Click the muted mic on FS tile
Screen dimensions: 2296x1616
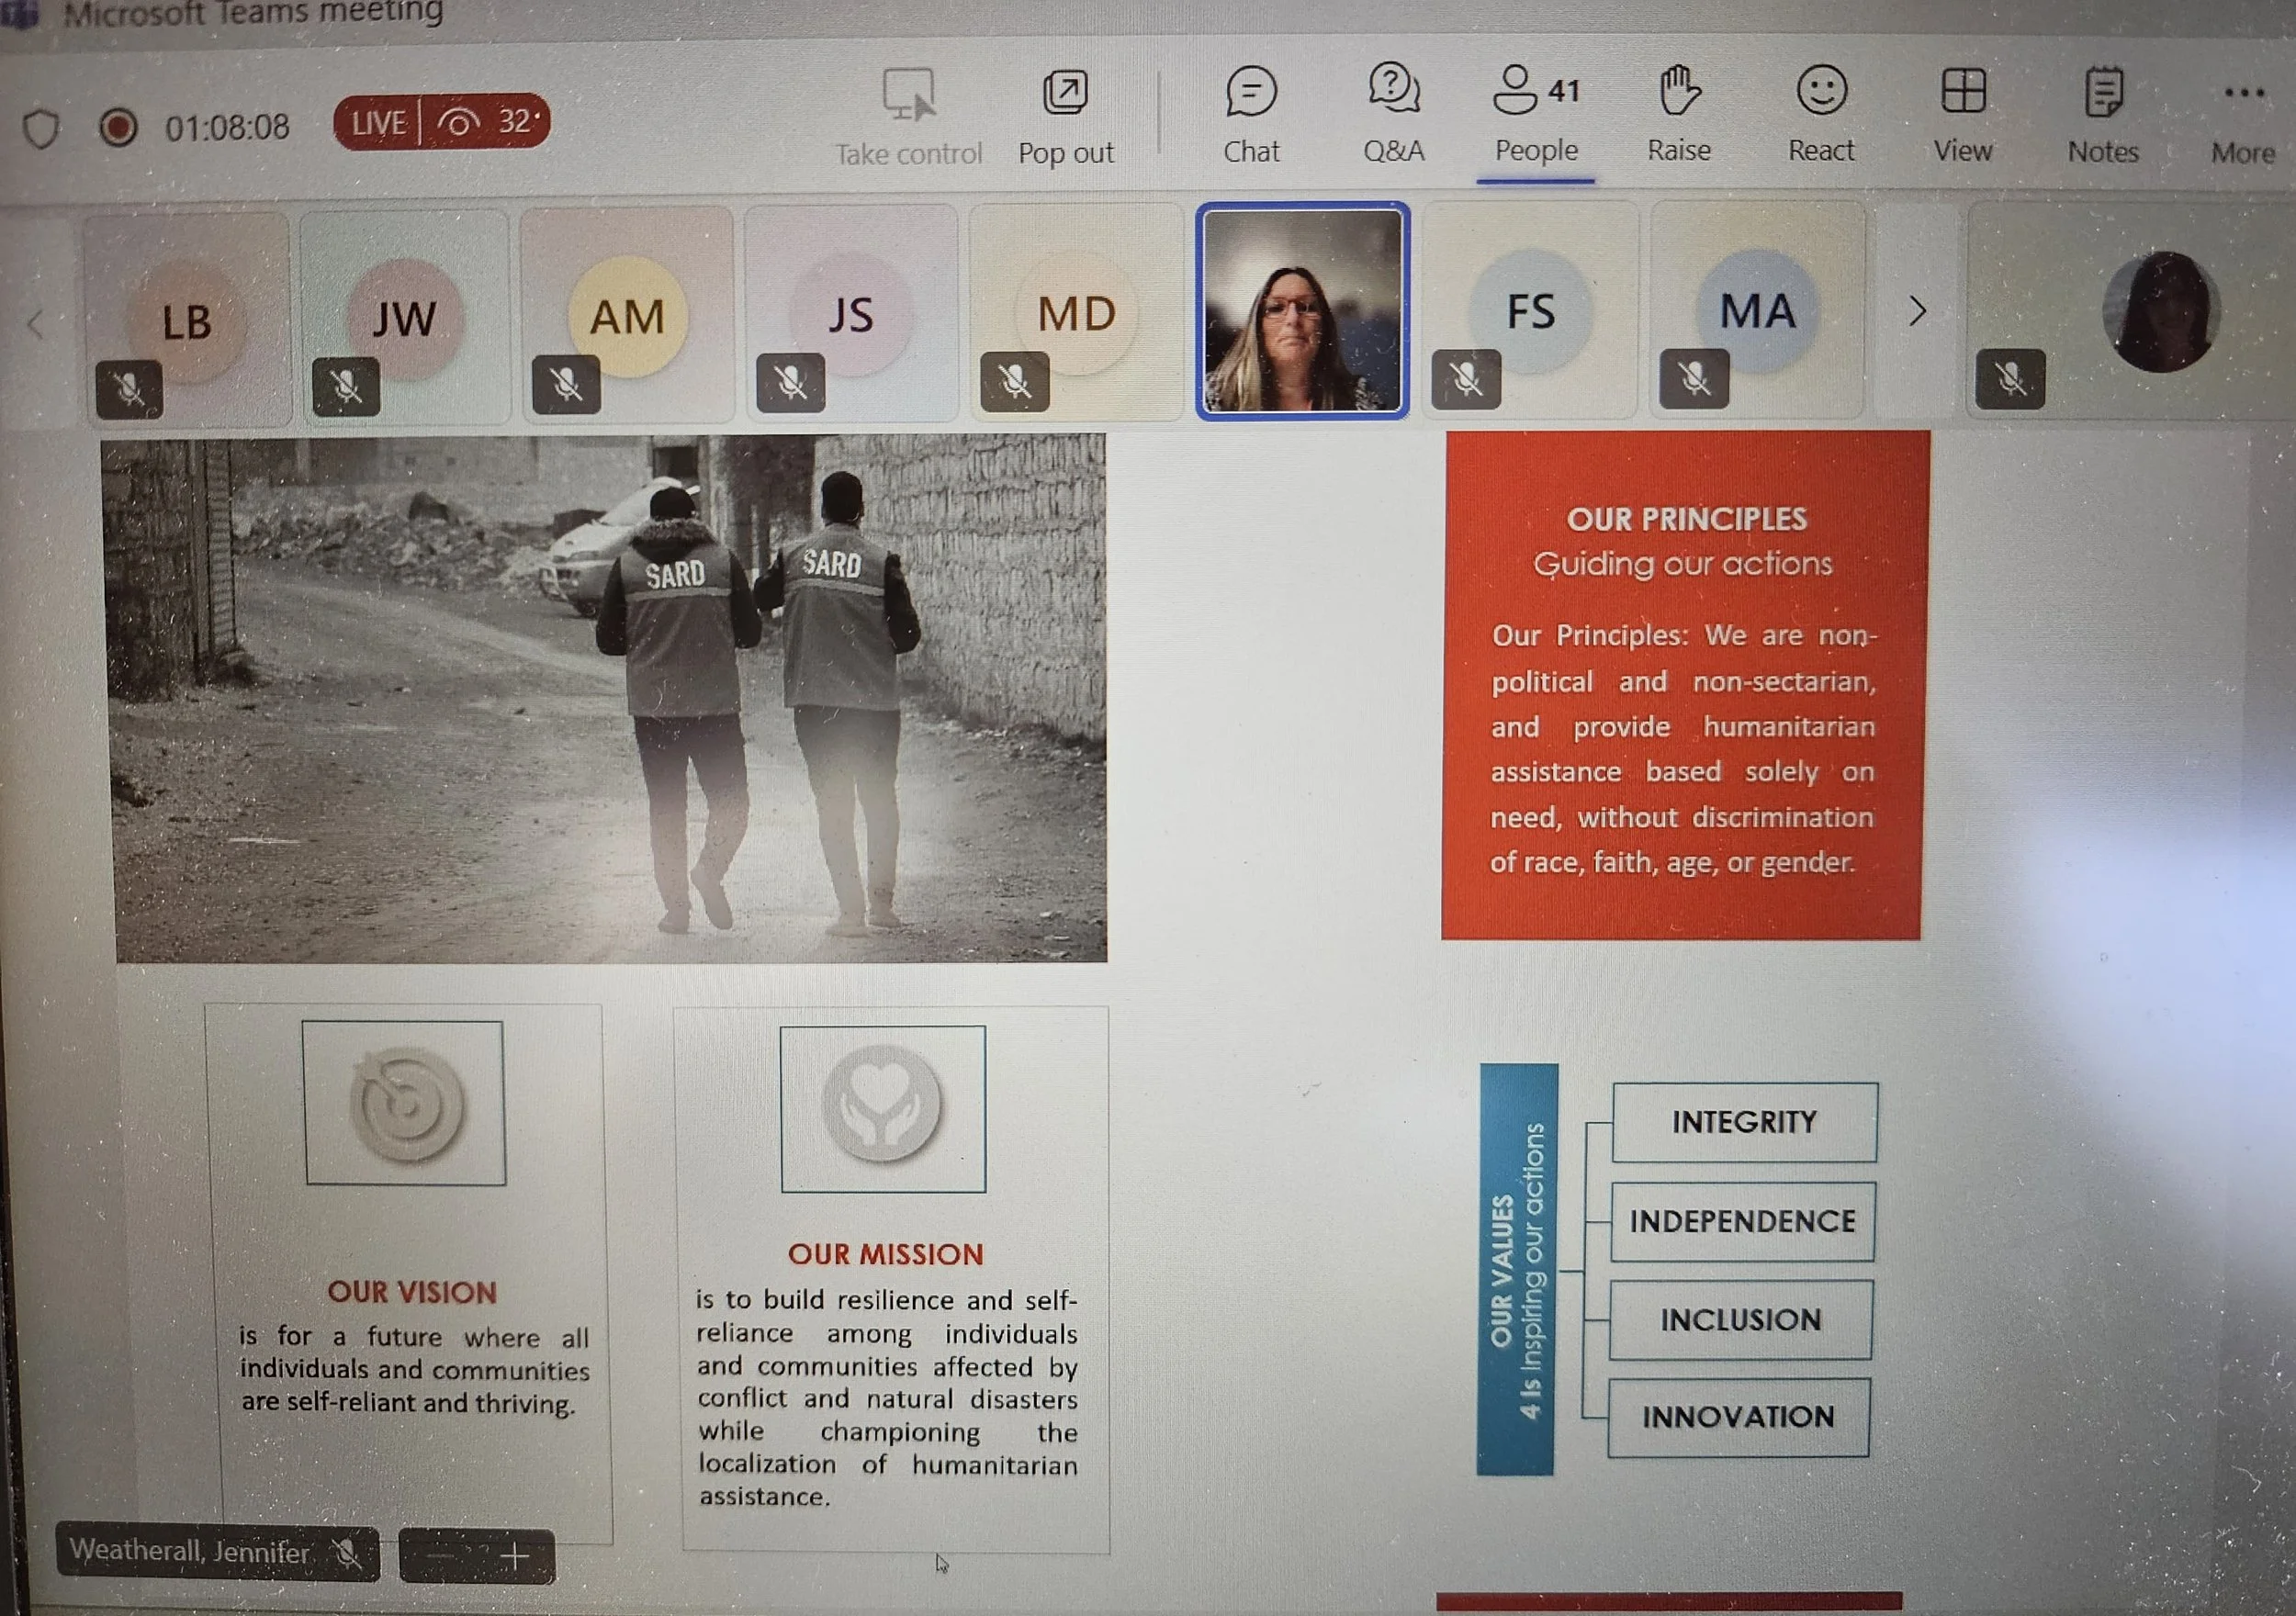tap(1465, 379)
